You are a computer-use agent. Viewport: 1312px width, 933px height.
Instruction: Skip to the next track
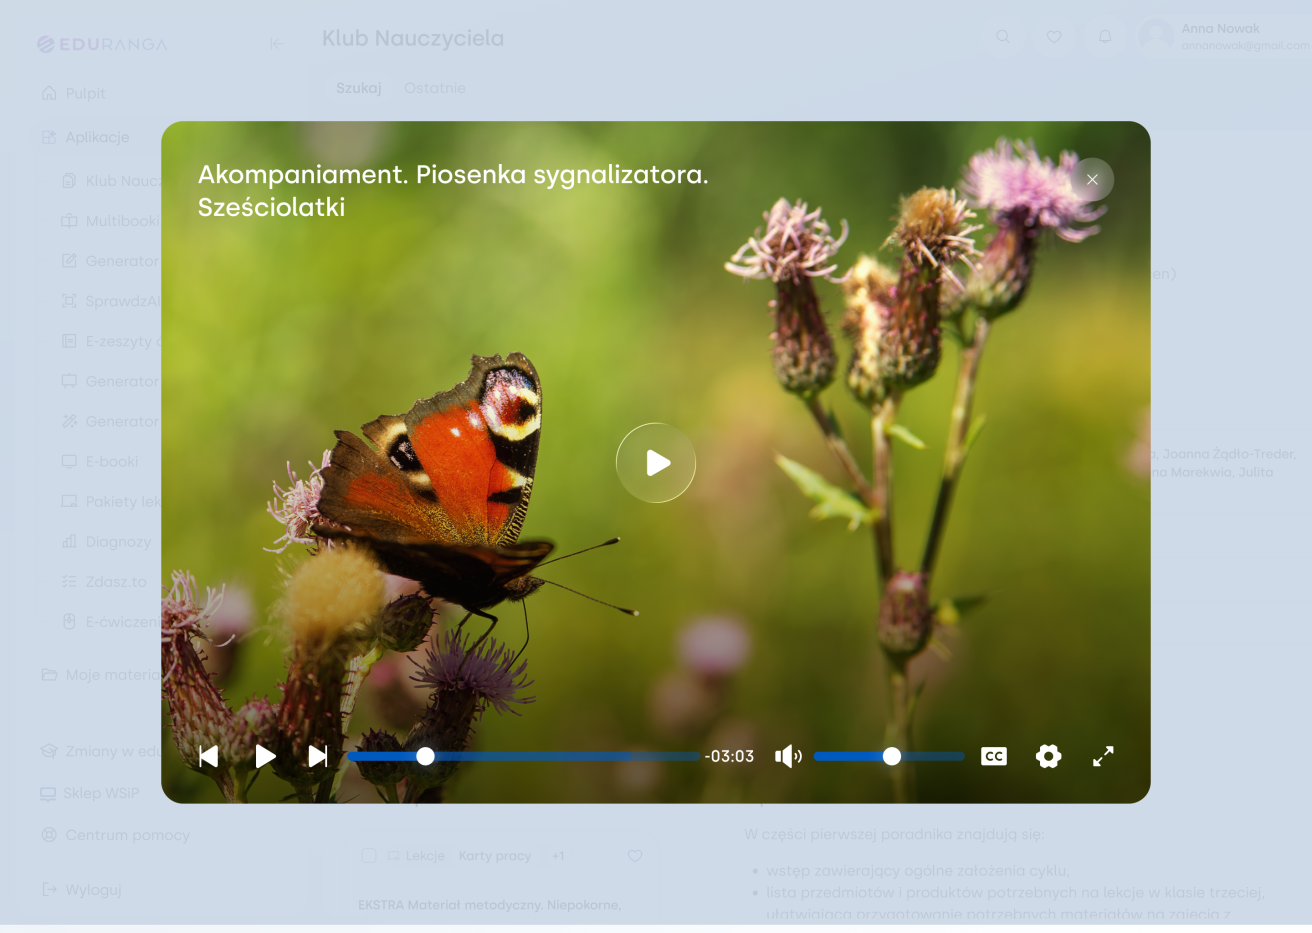click(x=318, y=756)
